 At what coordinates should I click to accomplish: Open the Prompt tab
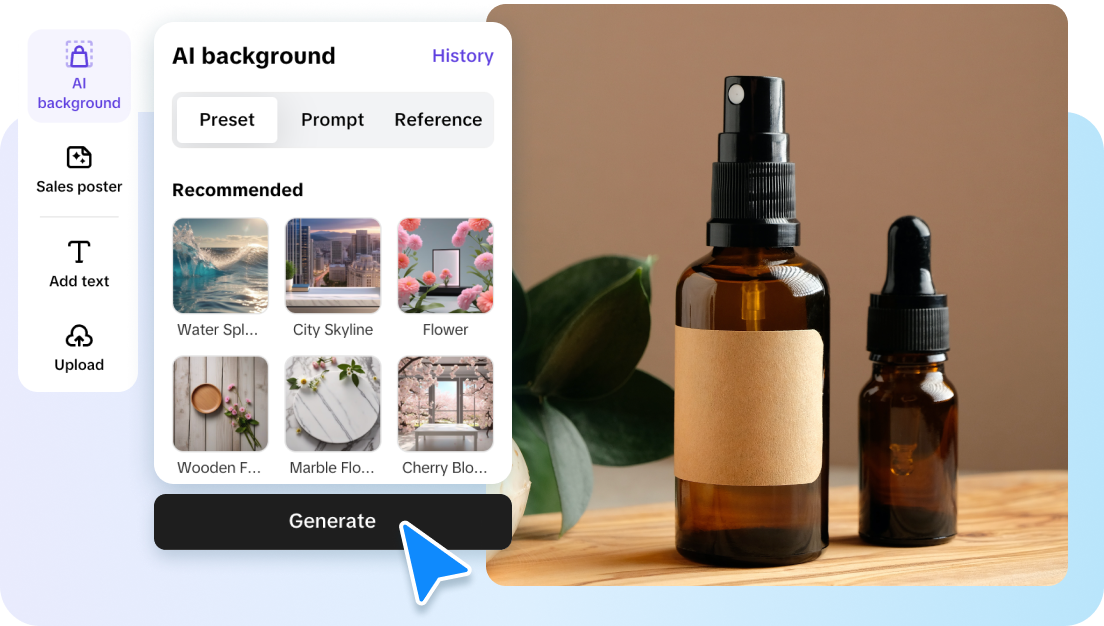(332, 120)
